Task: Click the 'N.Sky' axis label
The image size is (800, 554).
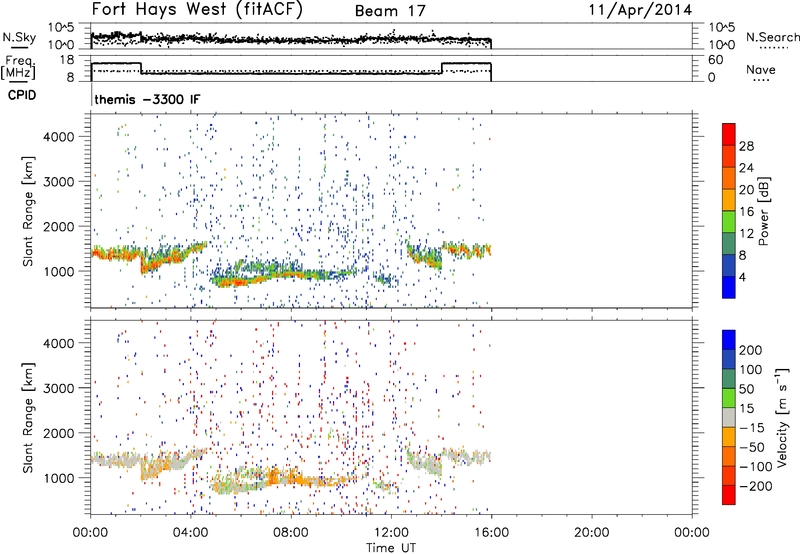Action: click(19, 37)
